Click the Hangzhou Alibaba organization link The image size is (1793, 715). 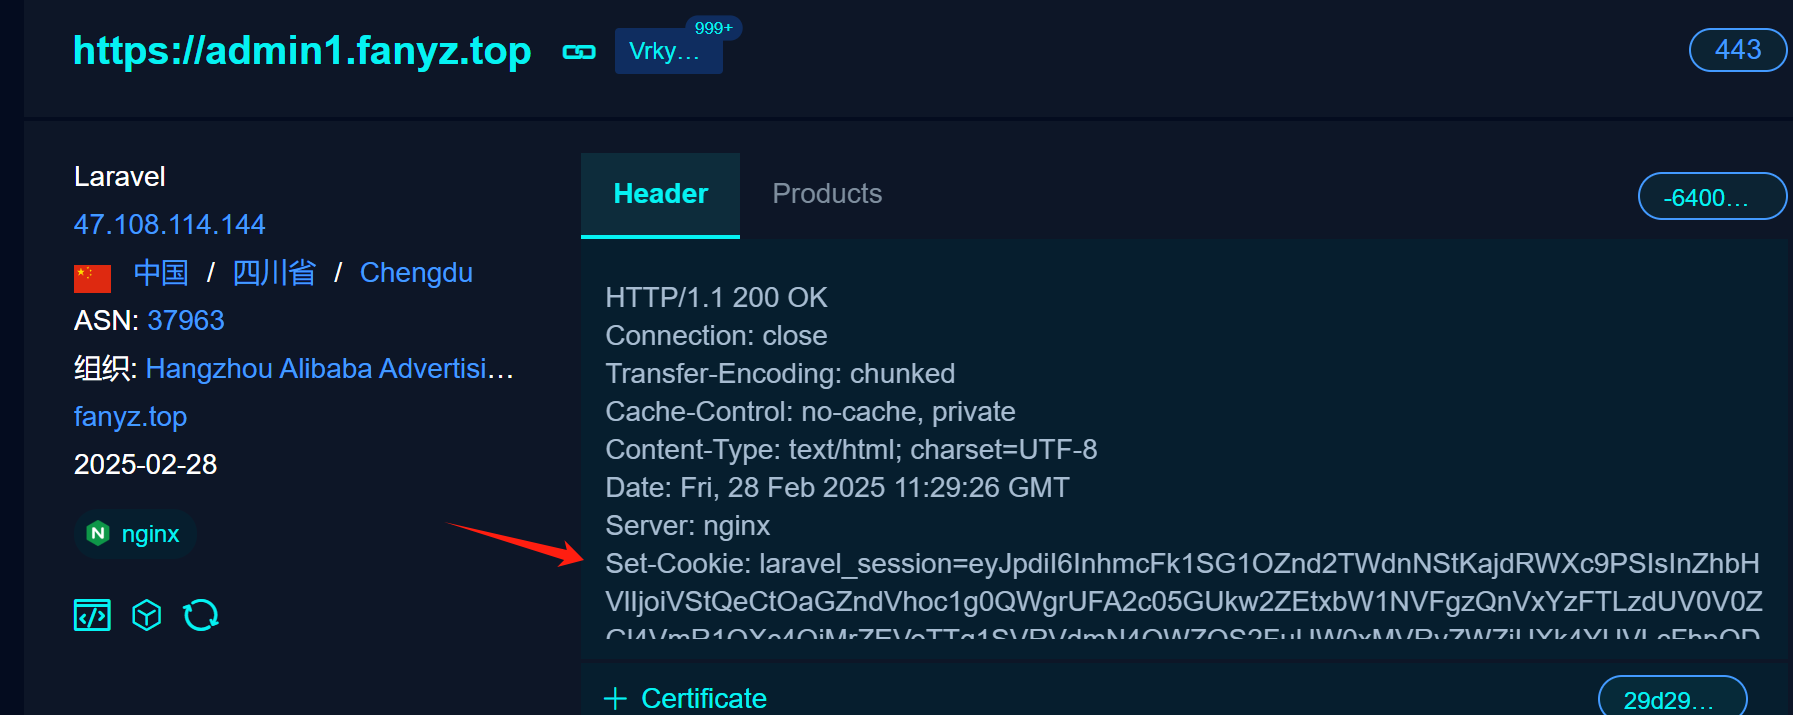(329, 368)
